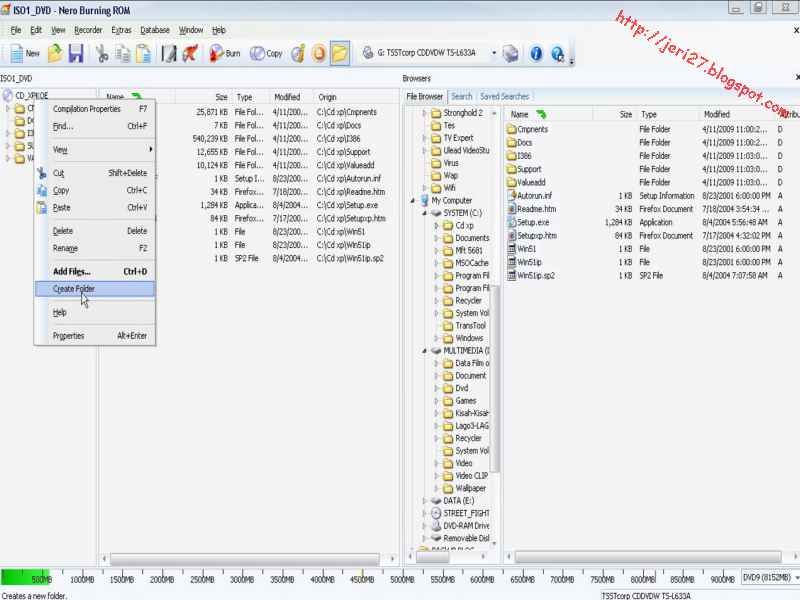The image size is (800, 600).
Task: Click the red rocket toolbar icon
Action: pyautogui.click(x=190, y=53)
